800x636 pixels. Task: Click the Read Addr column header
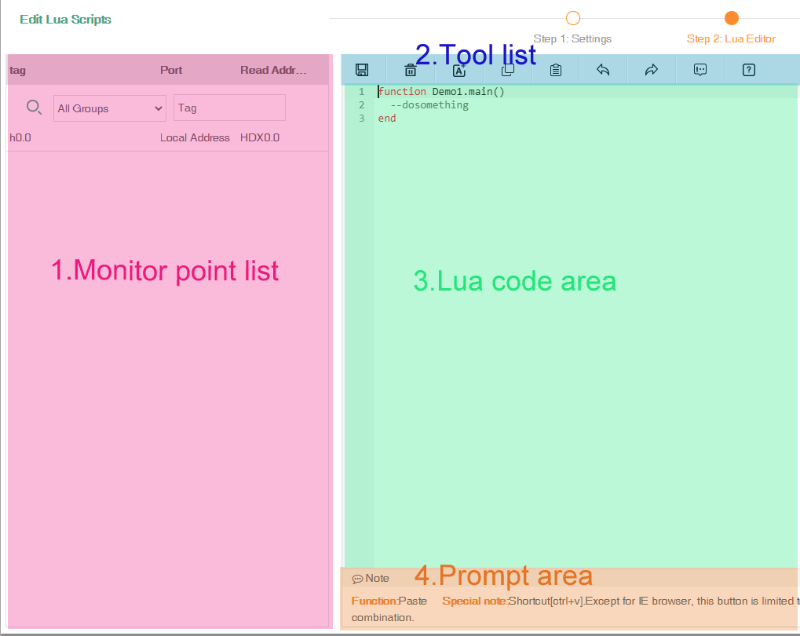(x=273, y=71)
